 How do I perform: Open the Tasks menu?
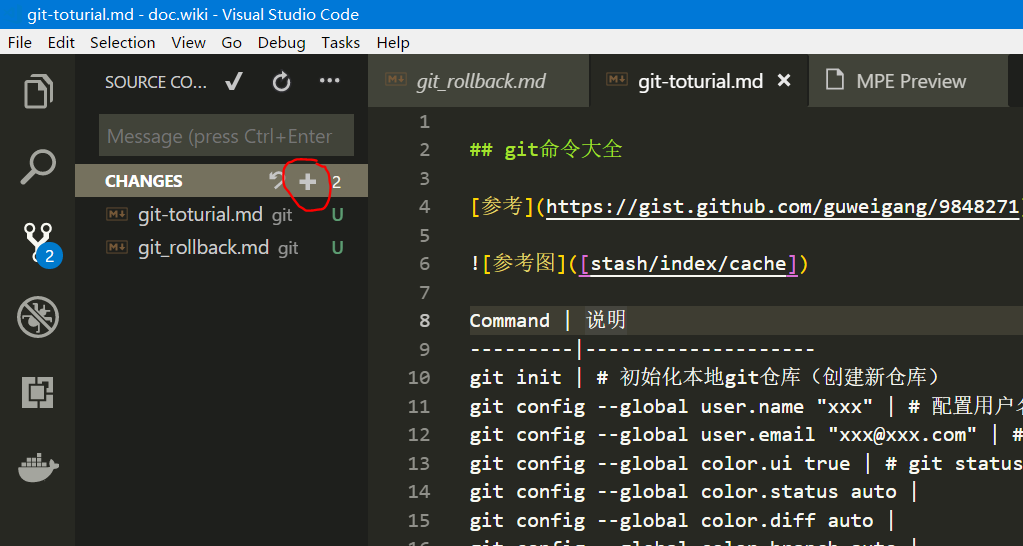point(341,42)
